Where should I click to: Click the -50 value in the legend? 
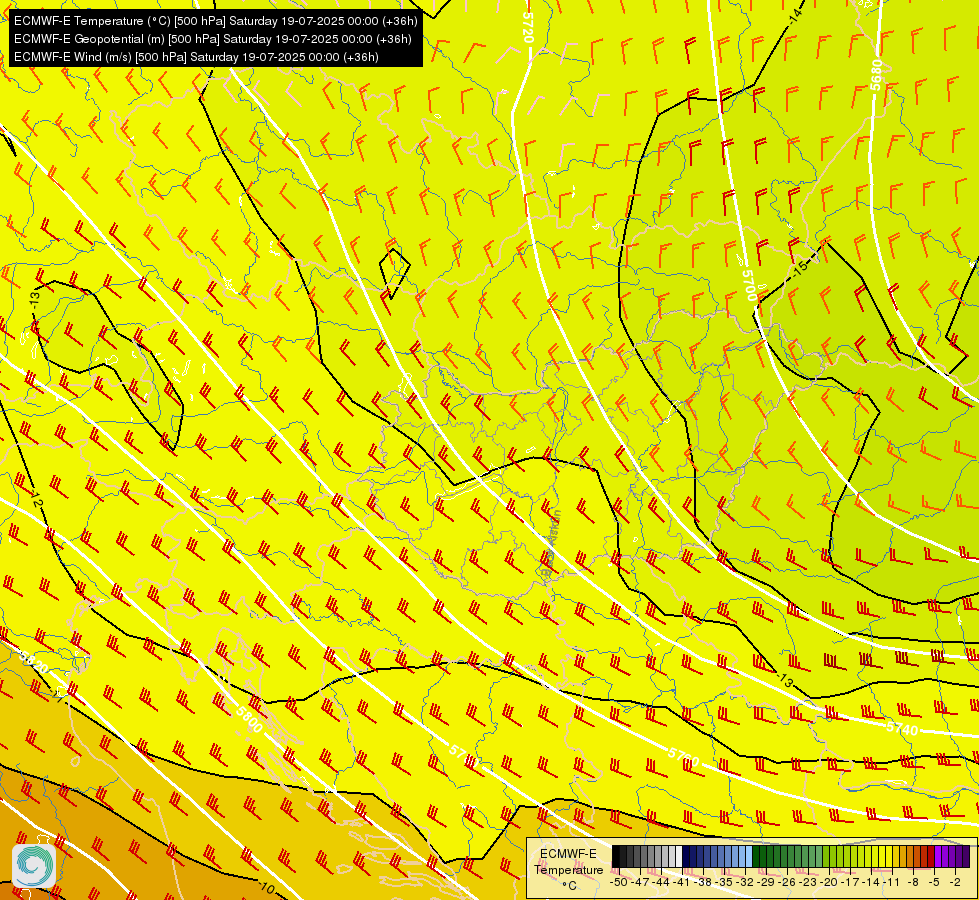(x=619, y=882)
